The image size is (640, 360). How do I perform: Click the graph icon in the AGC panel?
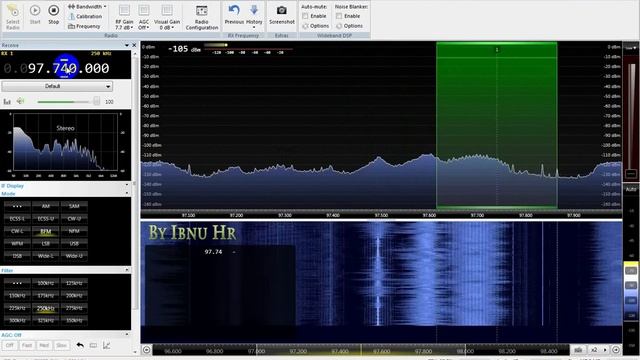pyautogui.click(x=107, y=345)
